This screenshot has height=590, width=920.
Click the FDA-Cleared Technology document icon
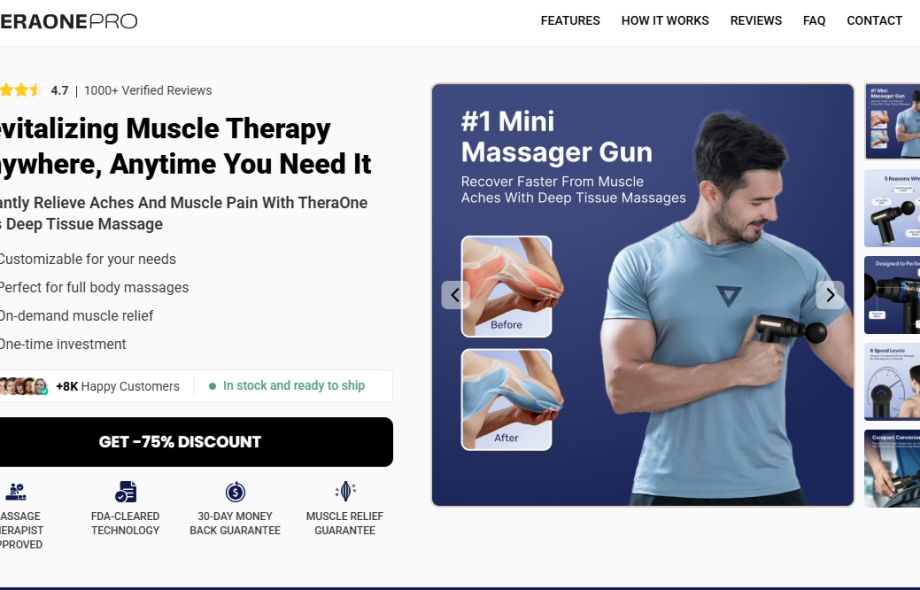(126, 491)
